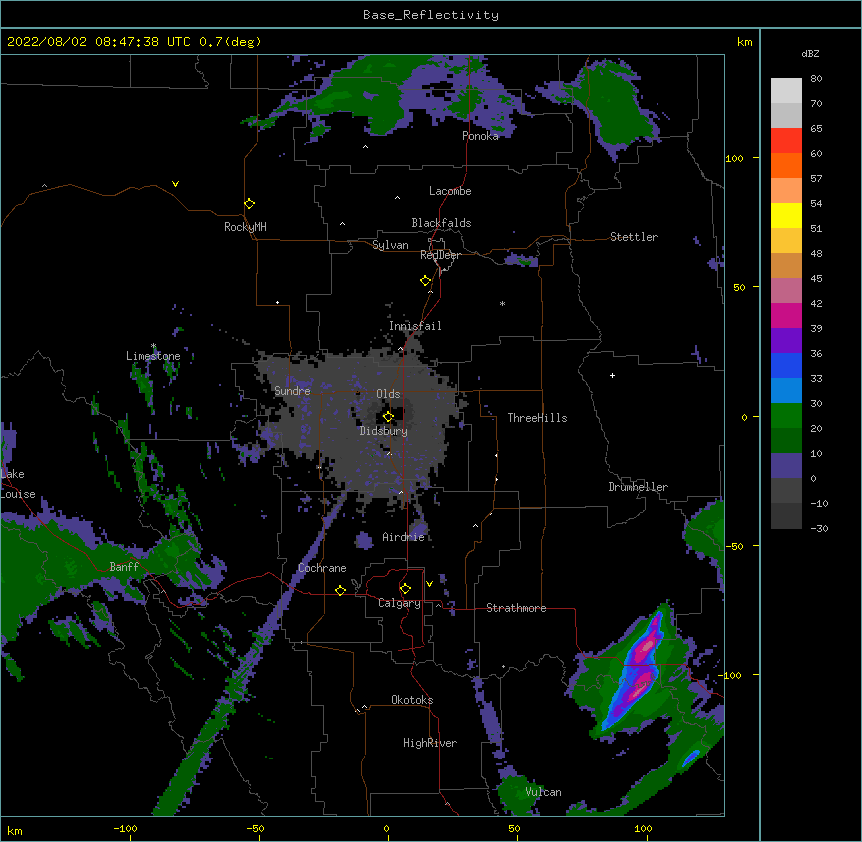862x842 pixels.
Task: Click the Sylvan label
Action: pyautogui.click(x=390, y=245)
